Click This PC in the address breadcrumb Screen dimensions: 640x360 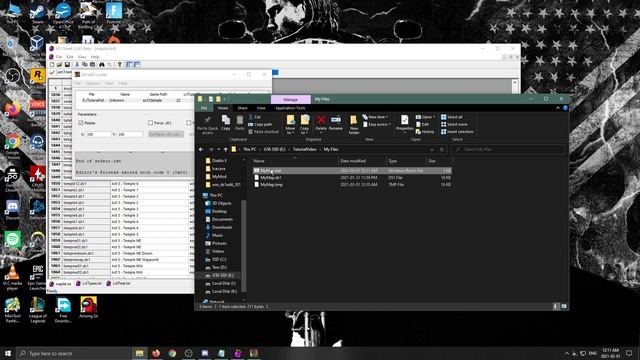click(250, 149)
